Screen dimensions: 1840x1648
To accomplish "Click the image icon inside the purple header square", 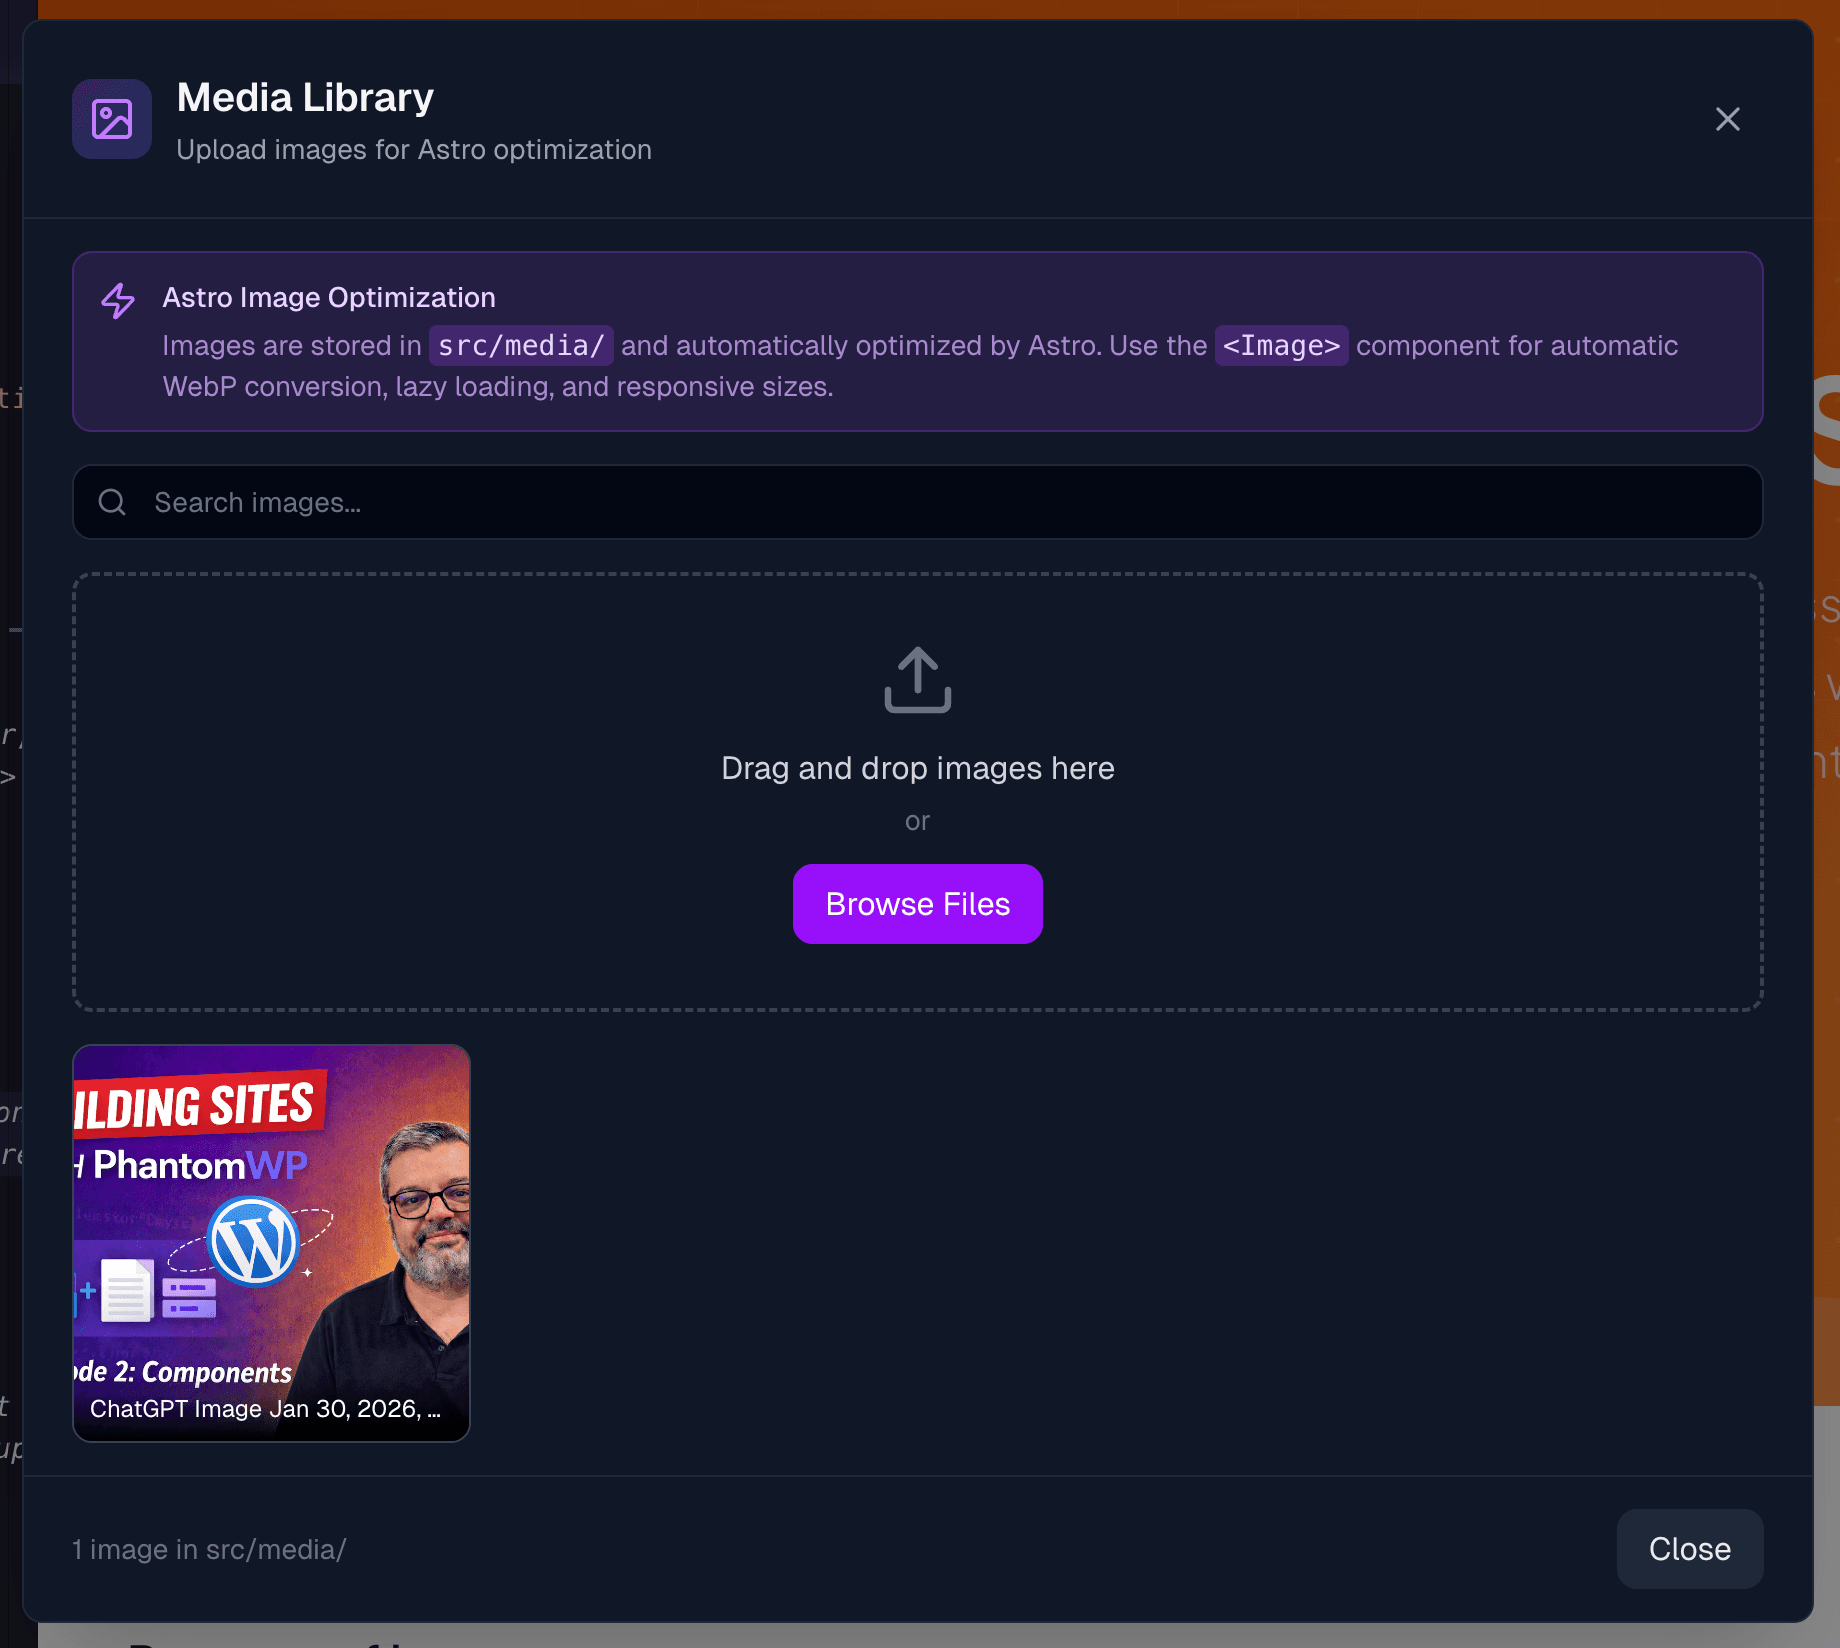I will (x=111, y=119).
